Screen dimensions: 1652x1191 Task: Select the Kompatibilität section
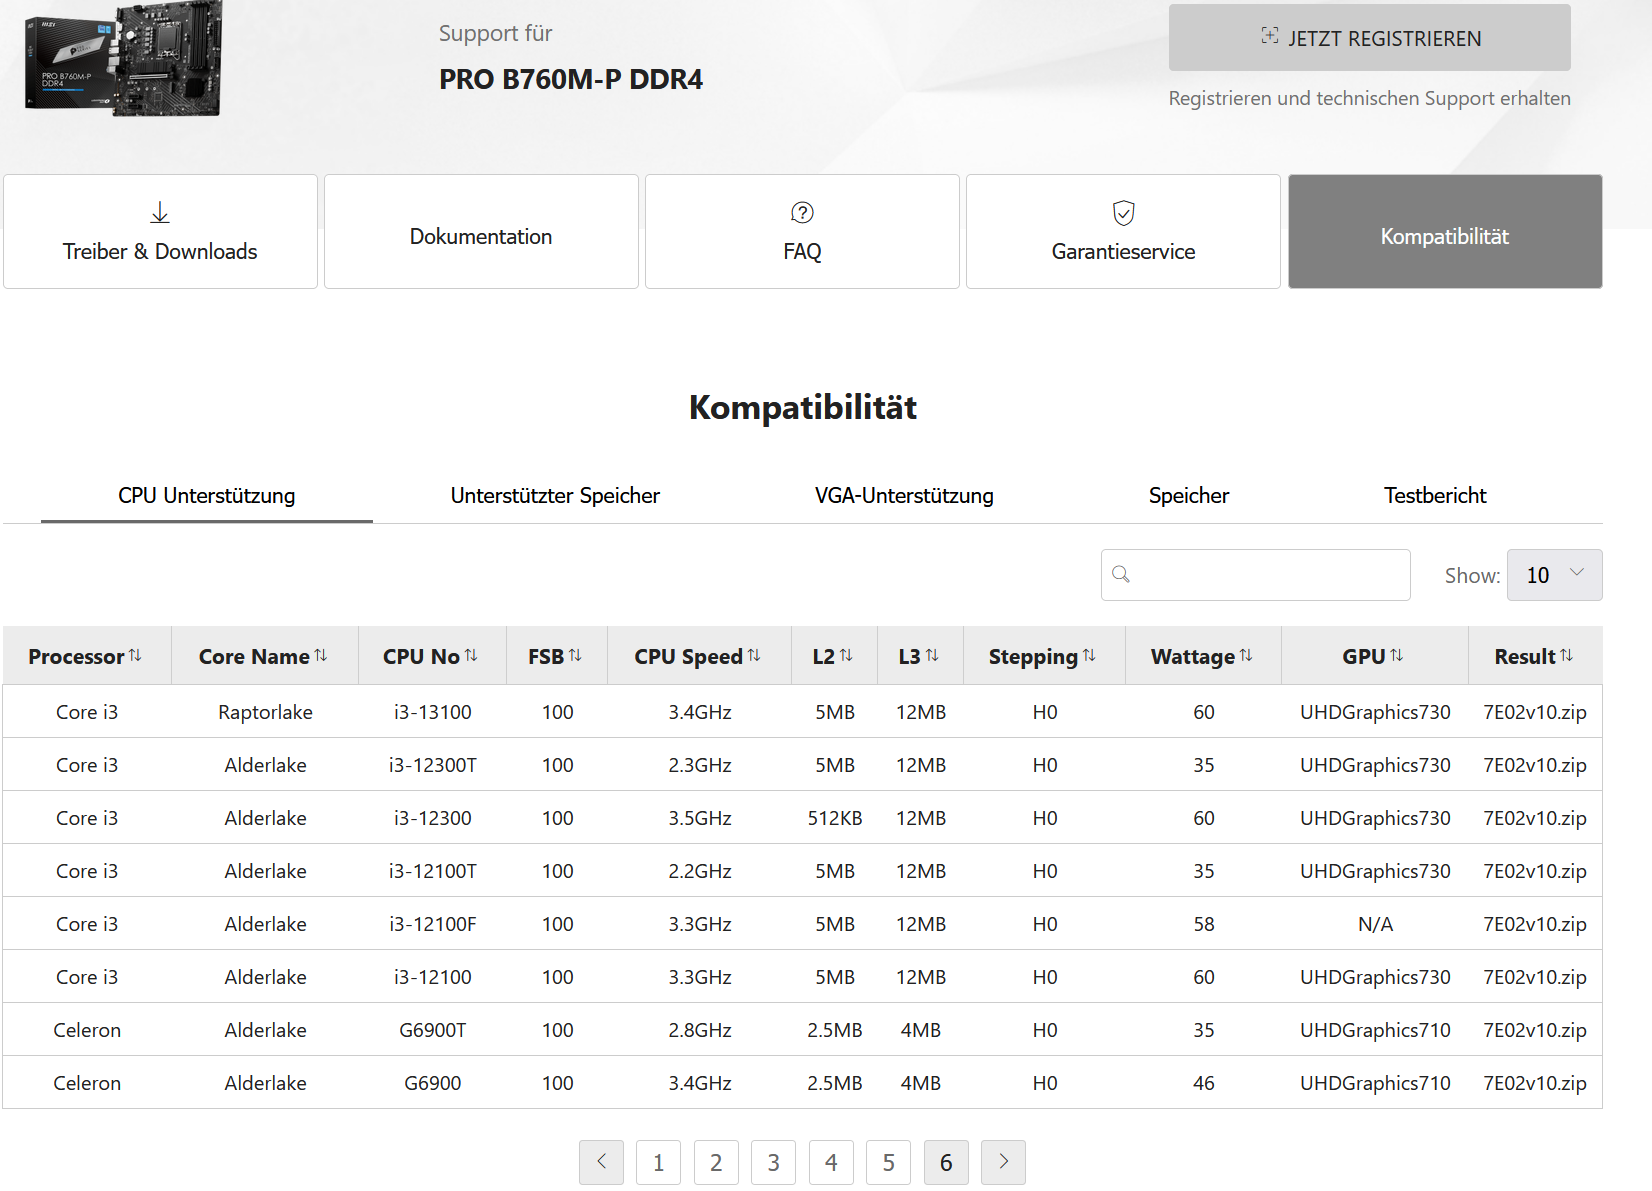[x=1445, y=232]
